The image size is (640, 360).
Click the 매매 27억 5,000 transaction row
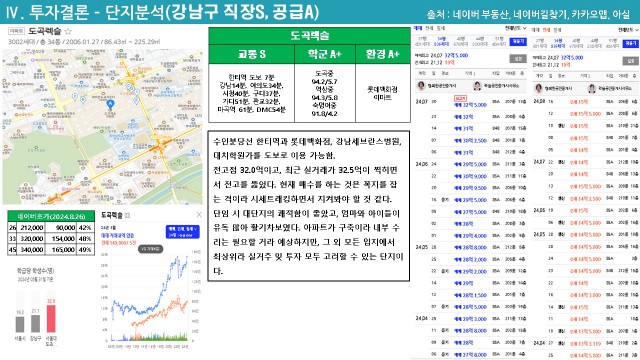point(471,211)
